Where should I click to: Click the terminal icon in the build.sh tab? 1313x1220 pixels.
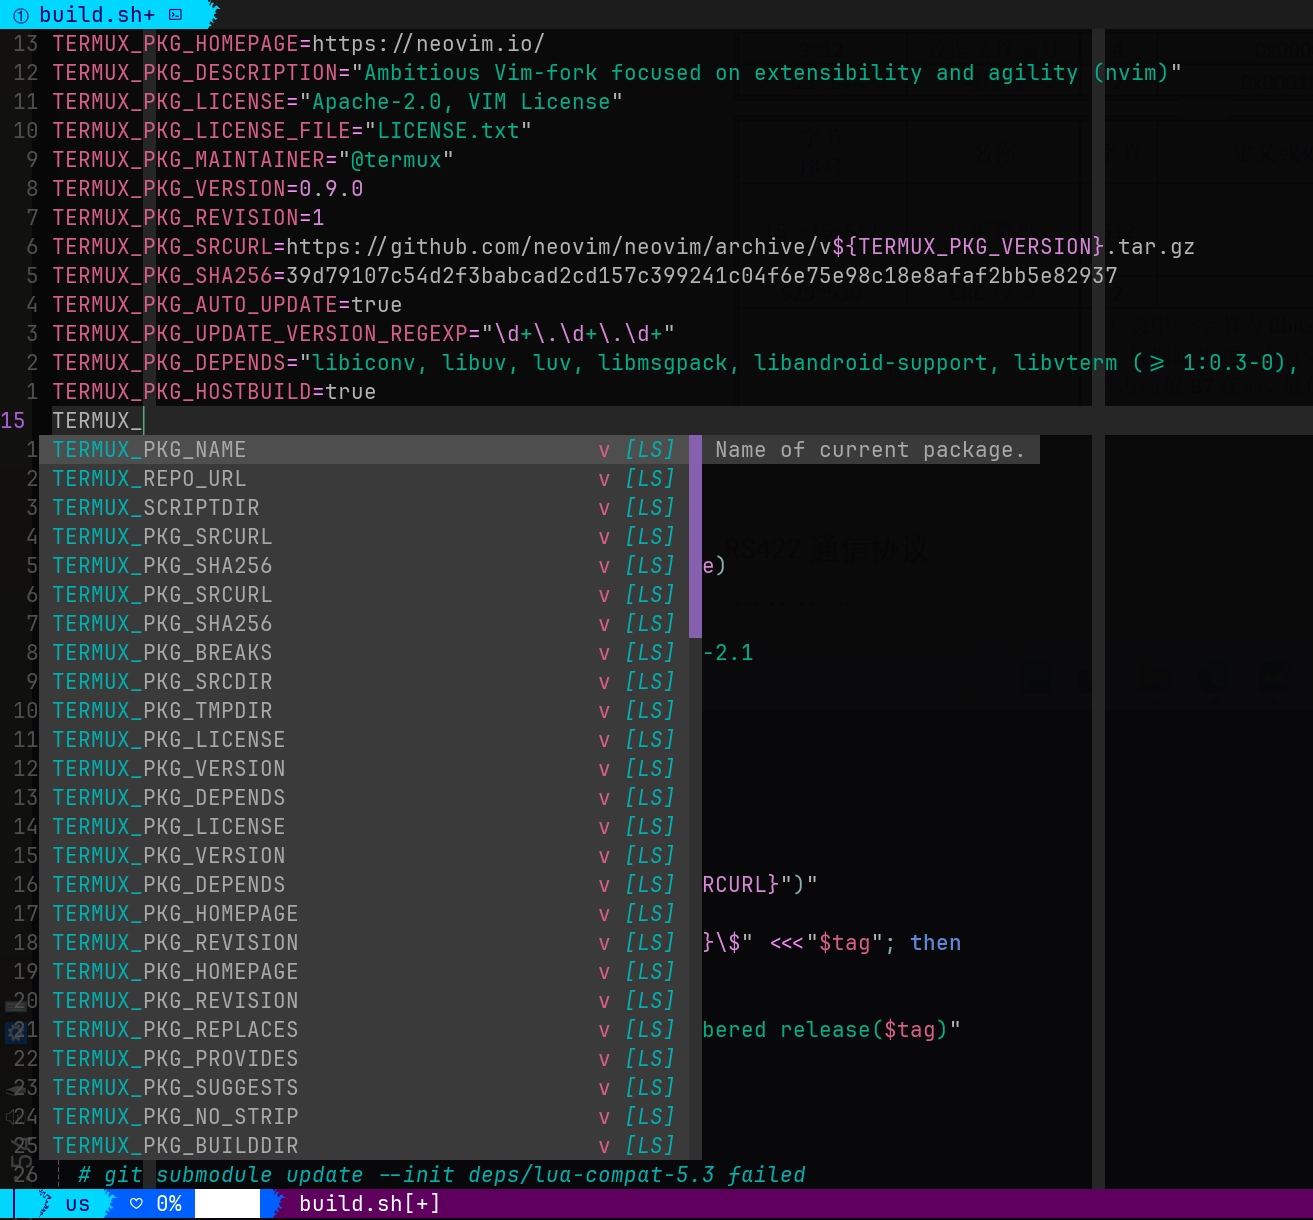click(176, 15)
